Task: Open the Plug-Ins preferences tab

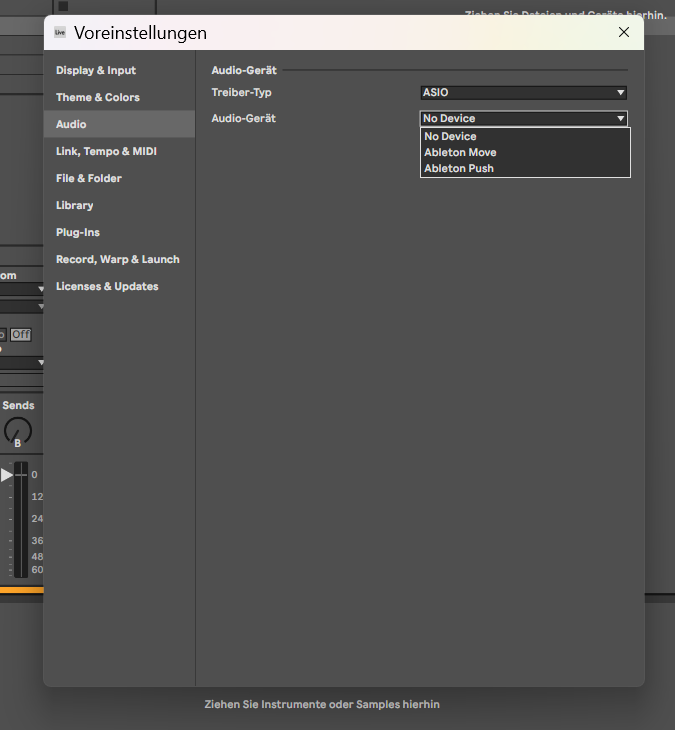Action: tap(78, 232)
